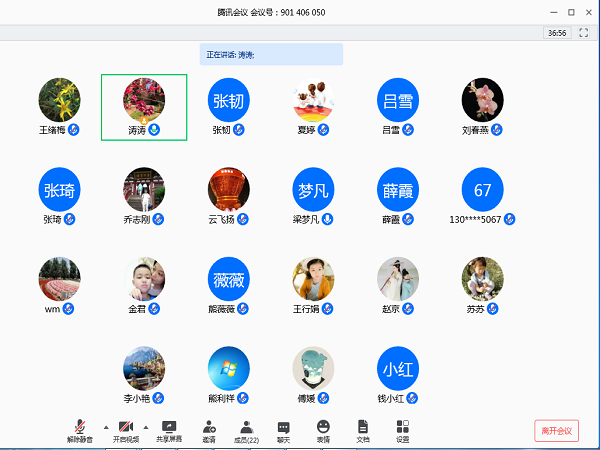Image resolution: width=600 pixels, height=450 pixels.
Task: Open the settings grid icon
Action: [x=403, y=431]
